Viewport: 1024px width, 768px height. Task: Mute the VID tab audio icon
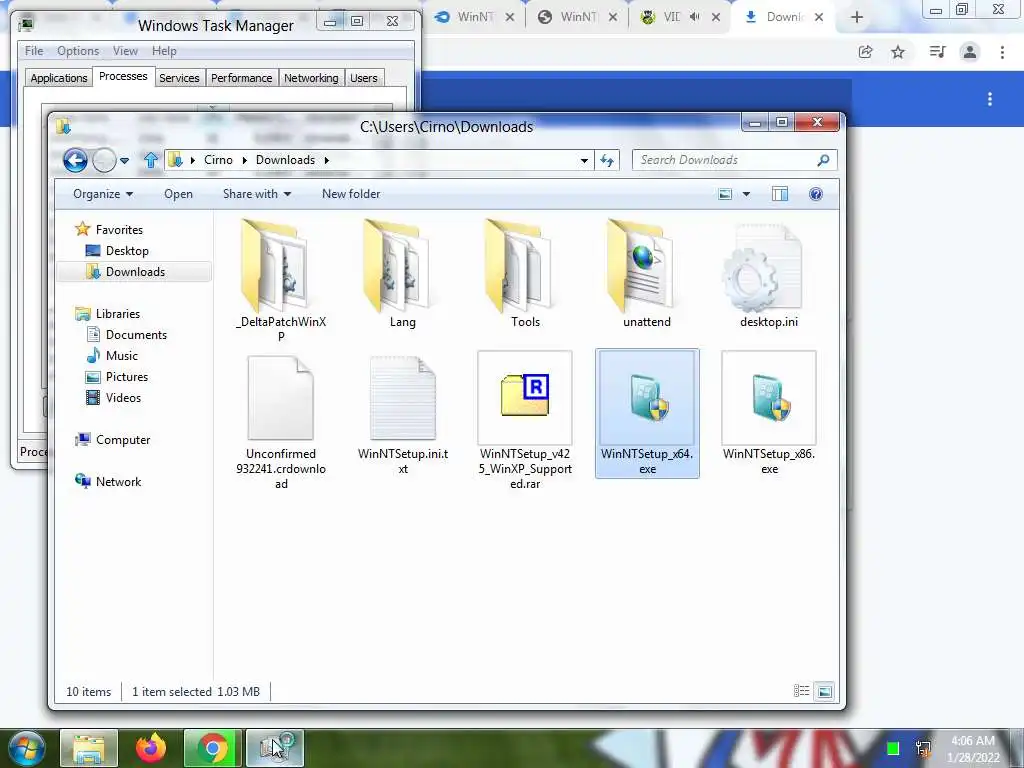tap(694, 17)
